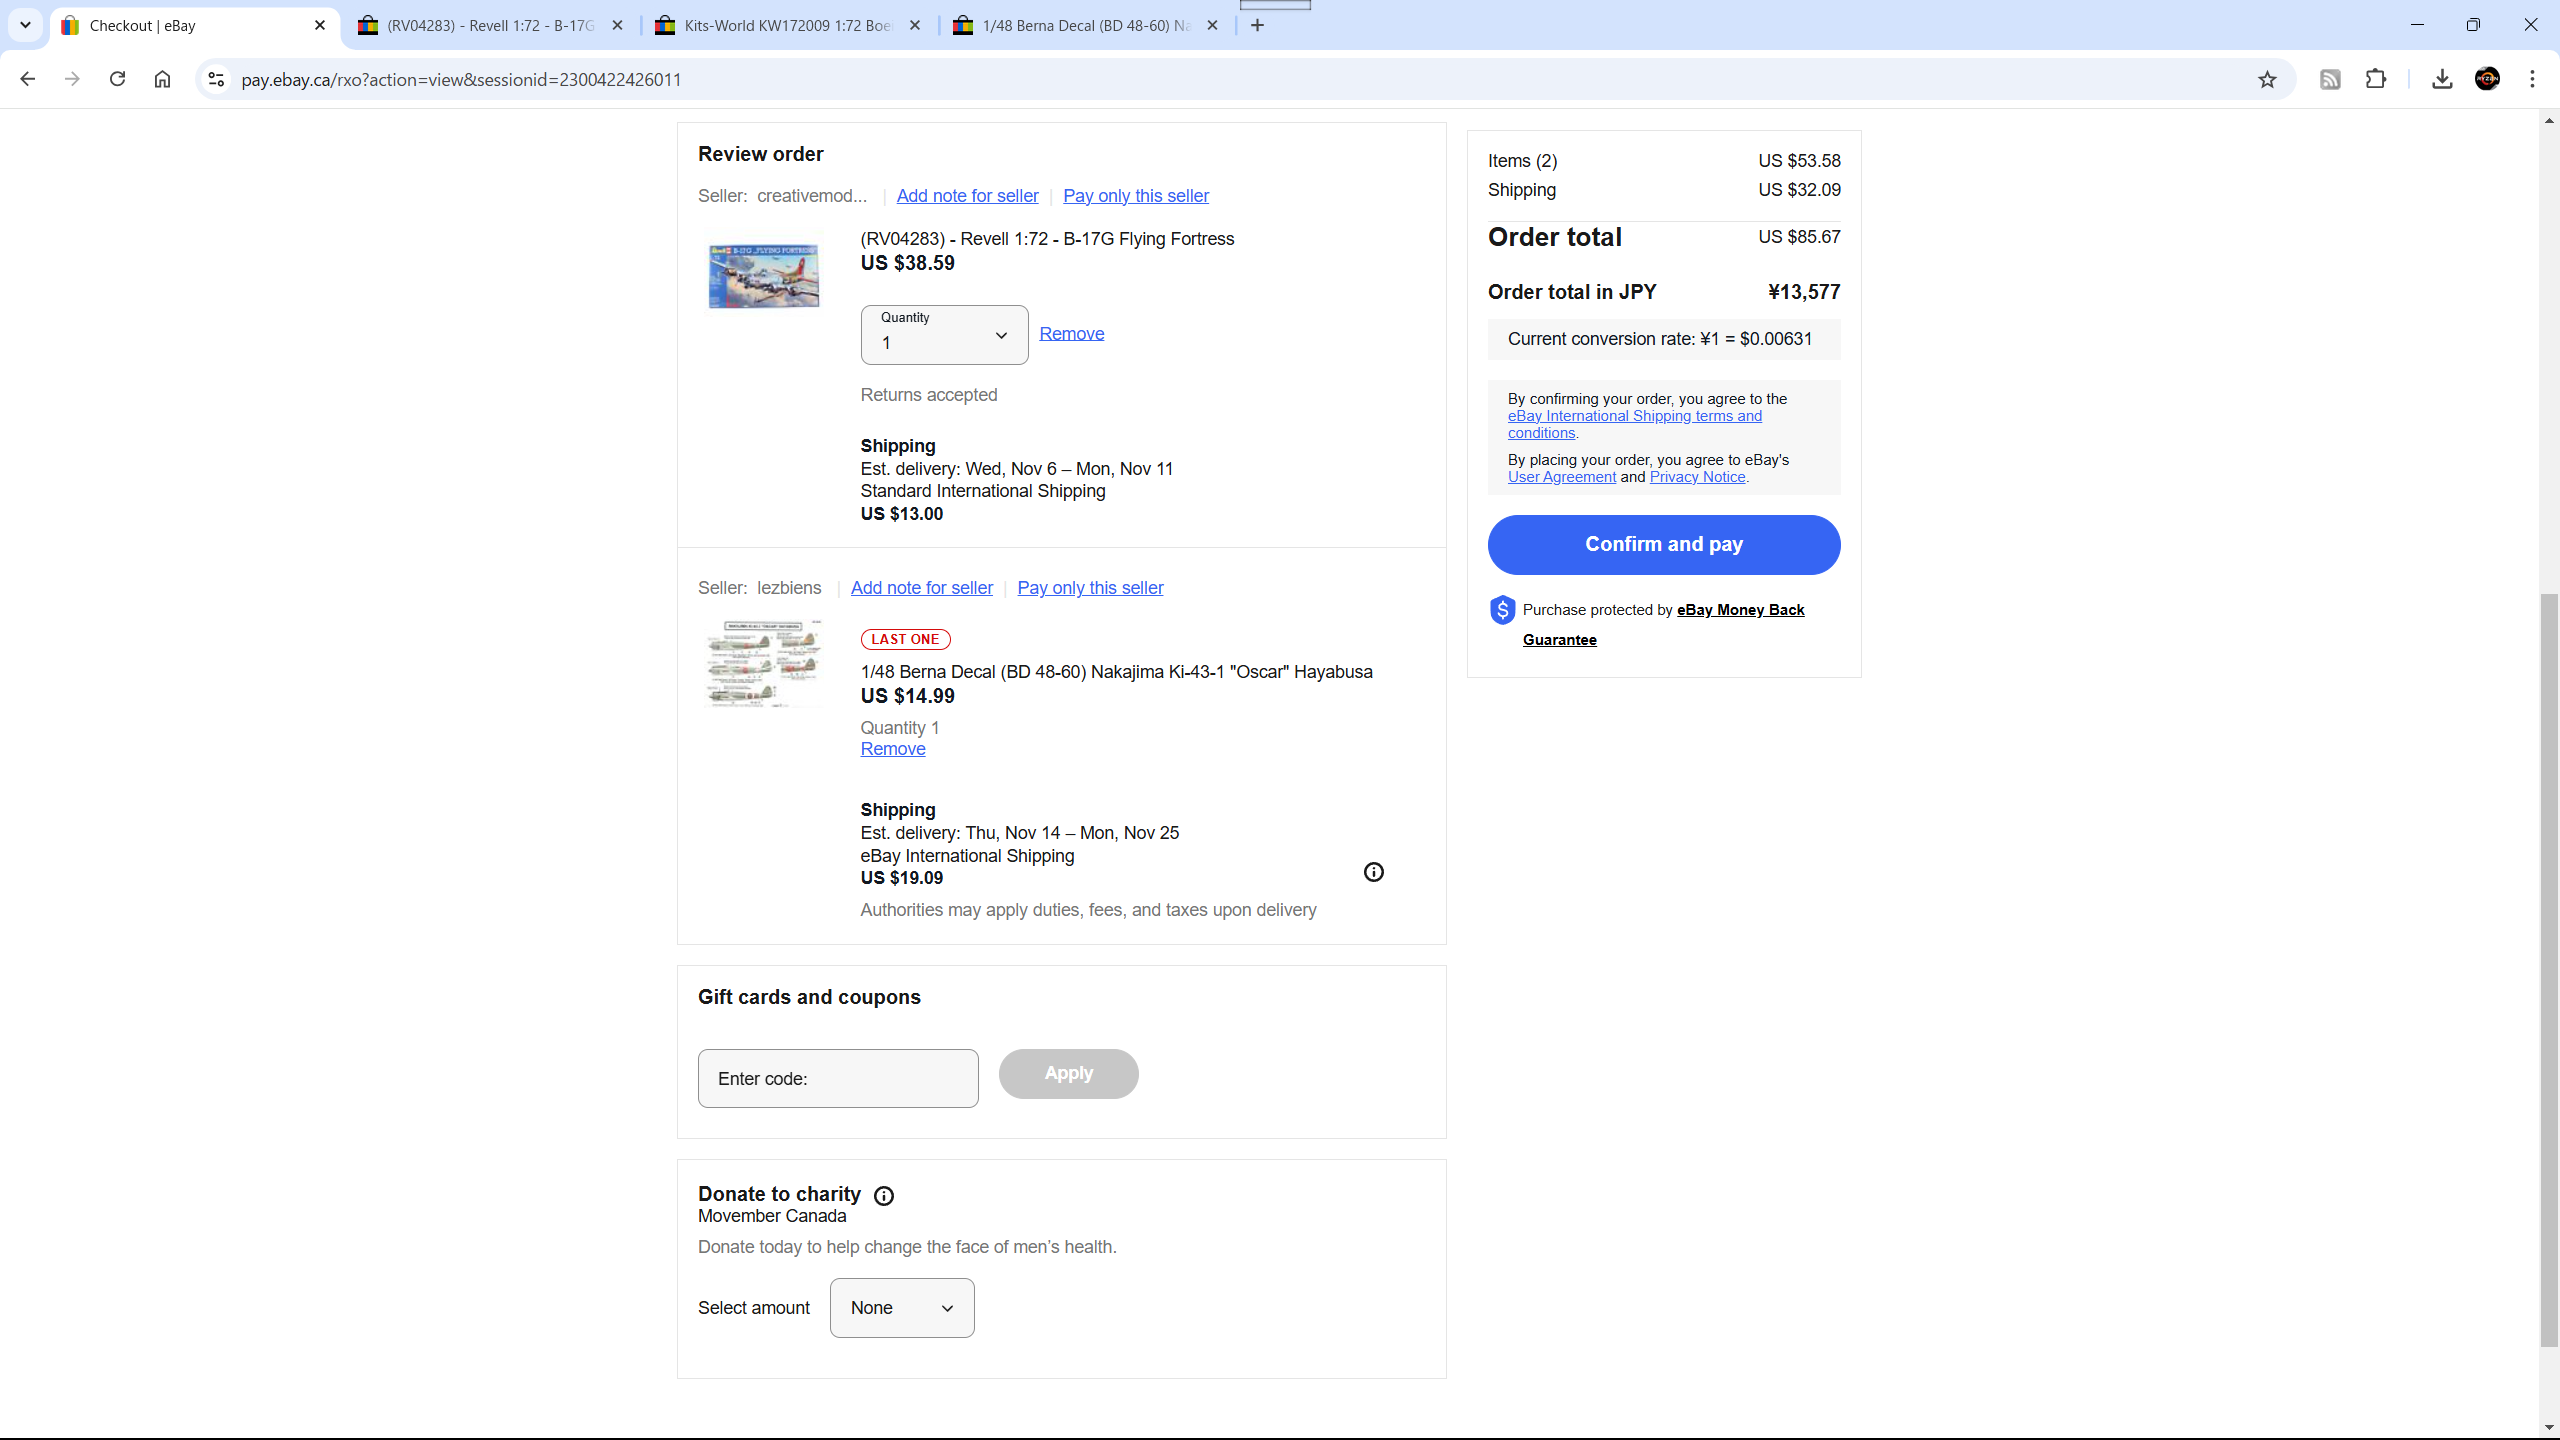Click the Order total US $85.67 amount
The image size is (2560, 1440).
click(x=1799, y=237)
